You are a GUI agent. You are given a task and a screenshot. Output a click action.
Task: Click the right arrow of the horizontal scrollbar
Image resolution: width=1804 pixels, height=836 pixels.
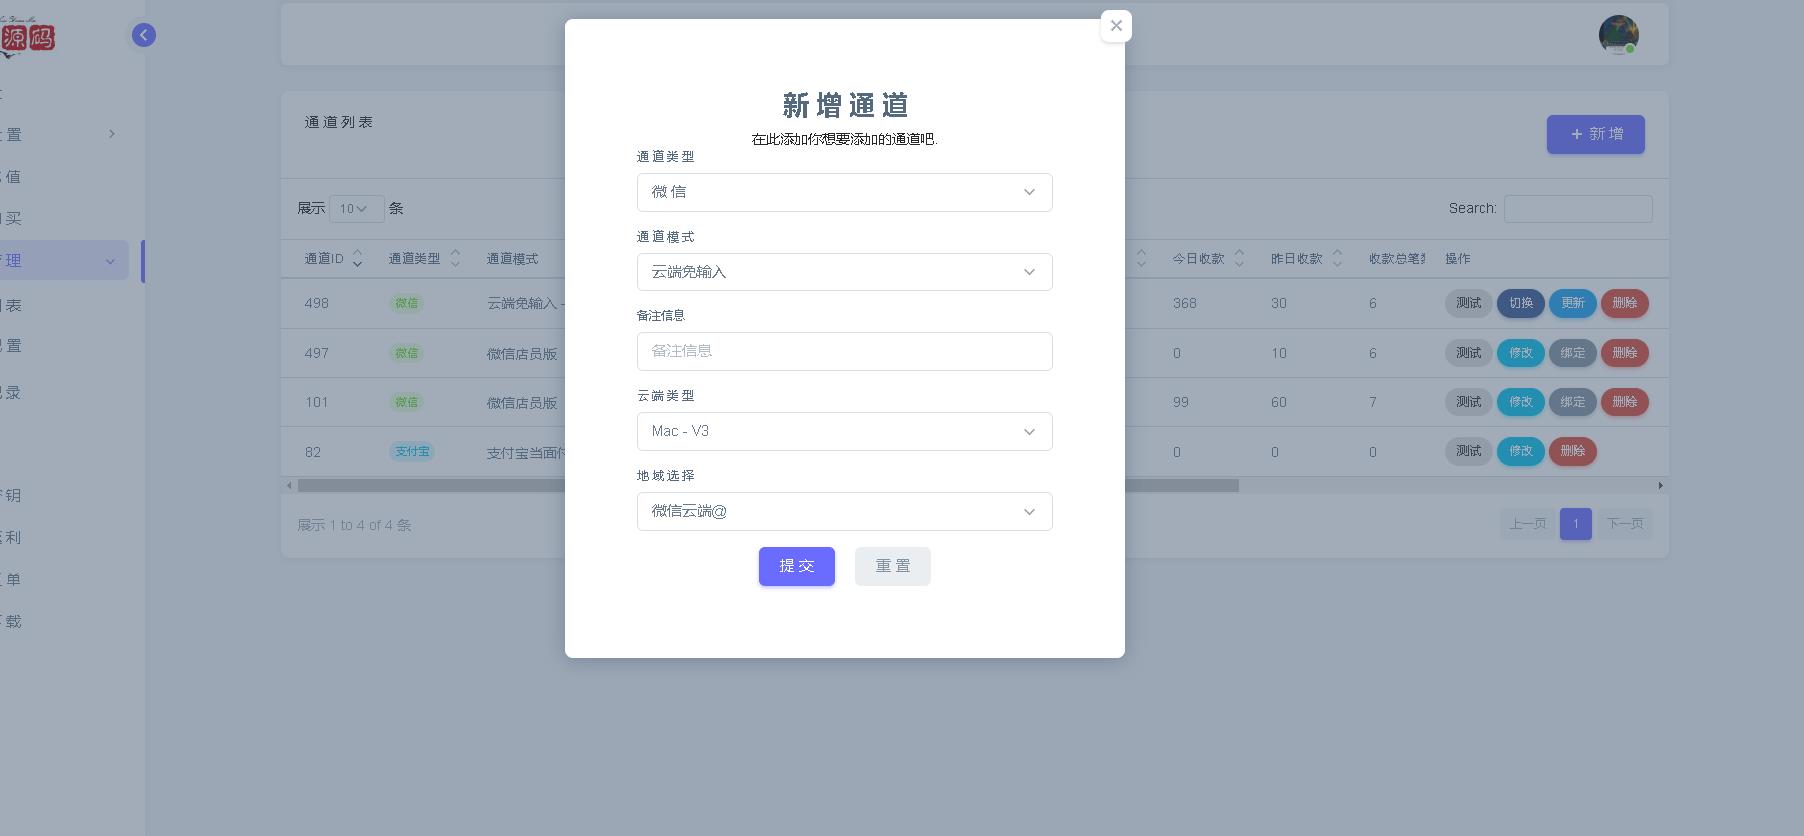pyautogui.click(x=1660, y=486)
